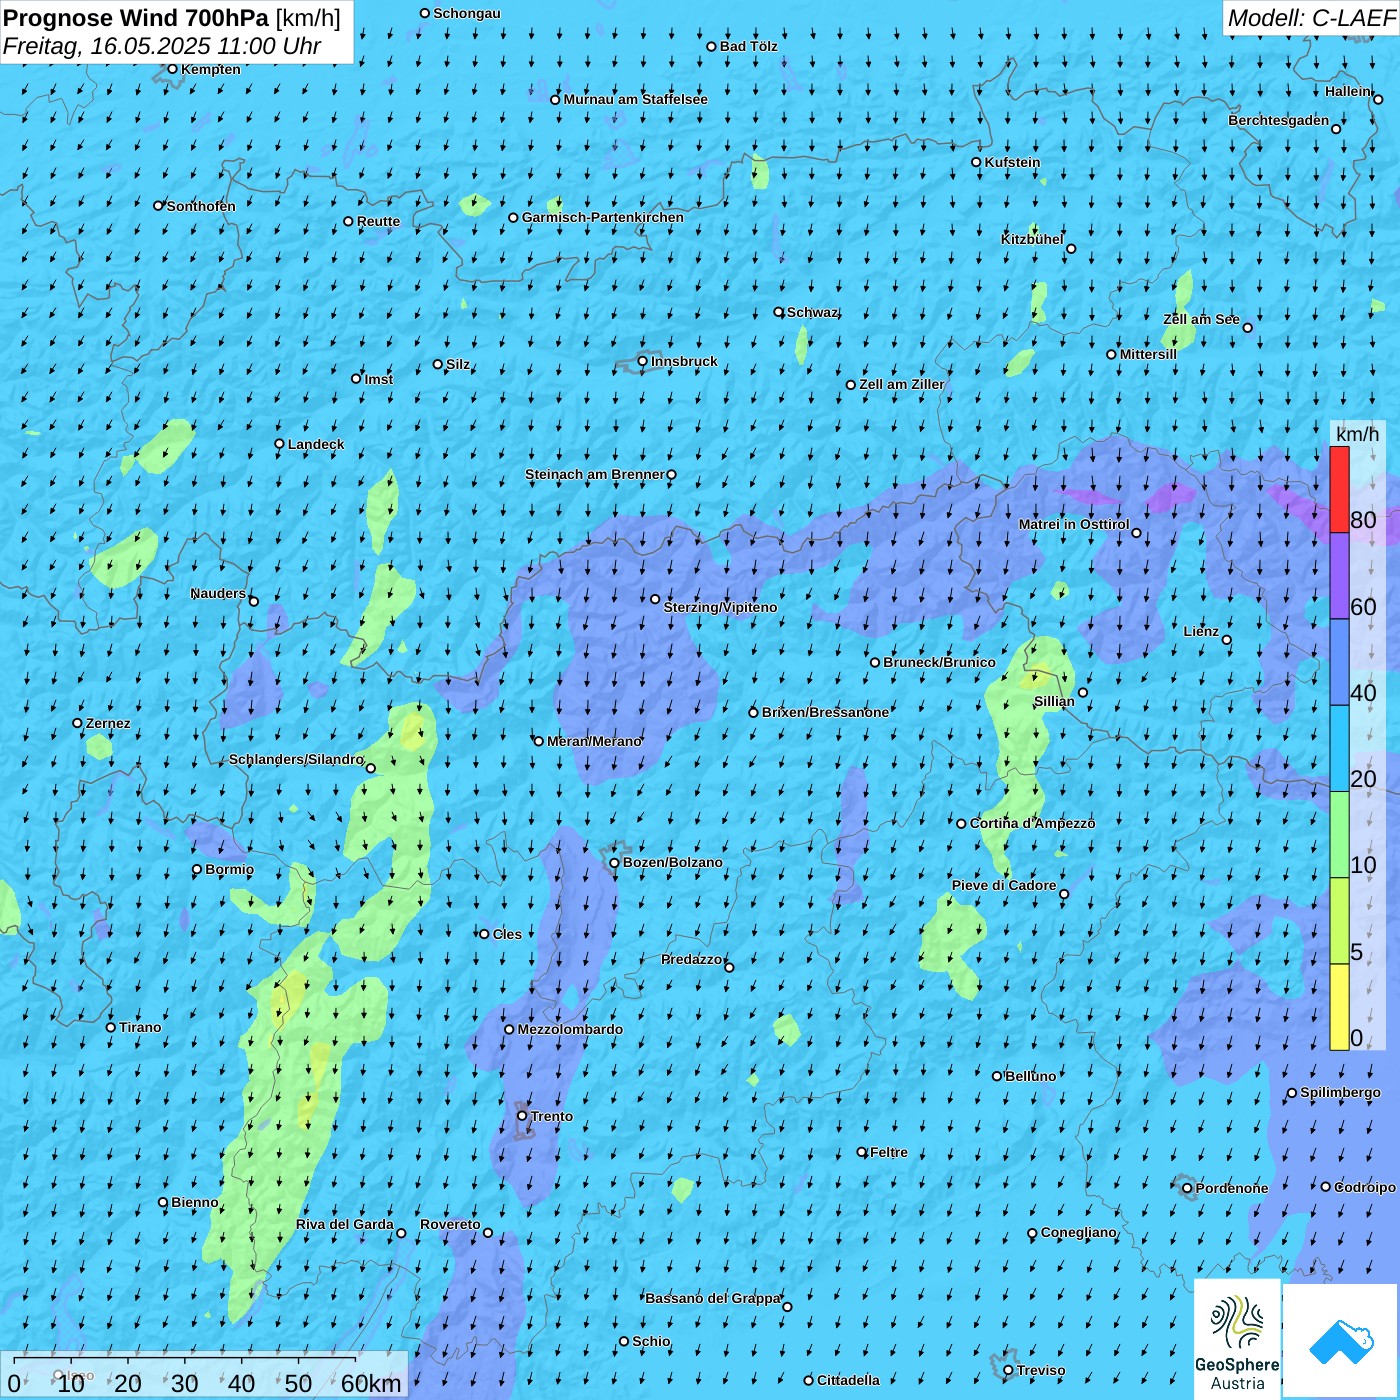Screen dimensions: 1400x1400
Task: Click the GeoSphere Austria logo
Action: (1237, 1340)
